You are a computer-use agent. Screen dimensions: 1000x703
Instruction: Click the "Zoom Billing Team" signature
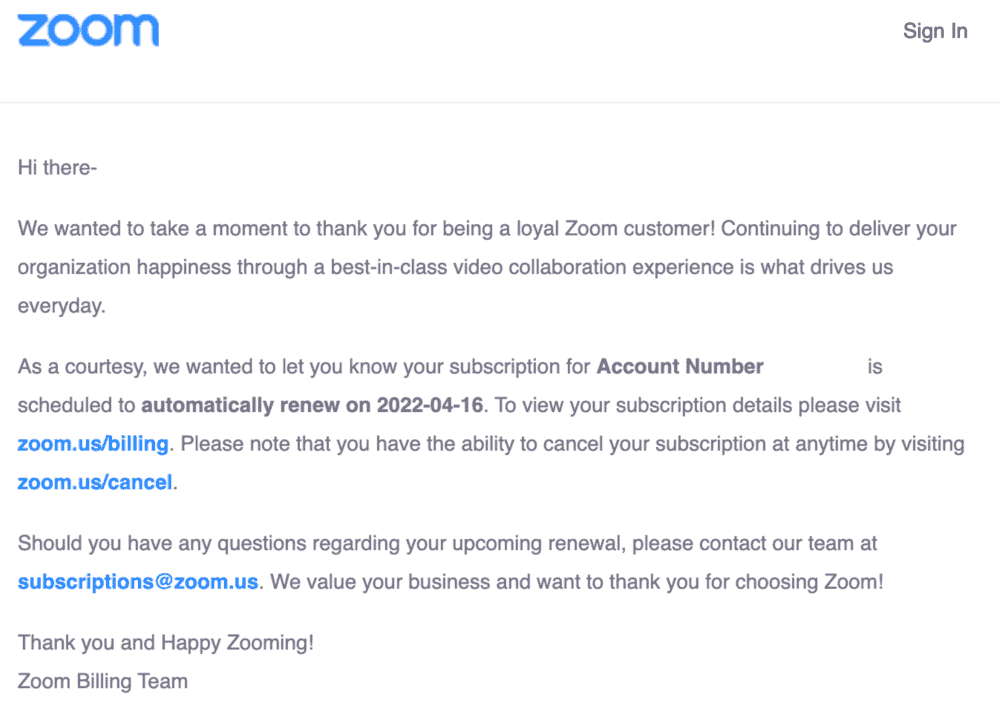(x=103, y=681)
